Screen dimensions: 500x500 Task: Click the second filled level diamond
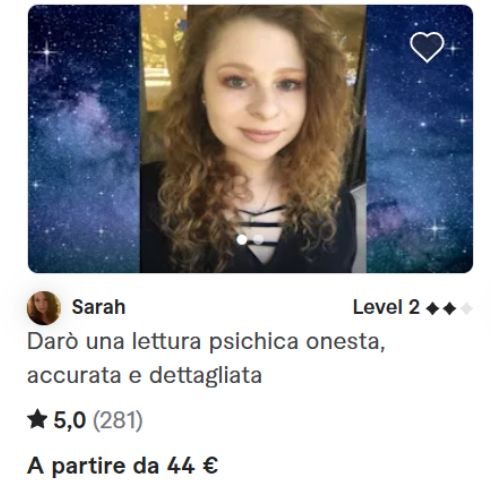pyautogui.click(x=449, y=308)
